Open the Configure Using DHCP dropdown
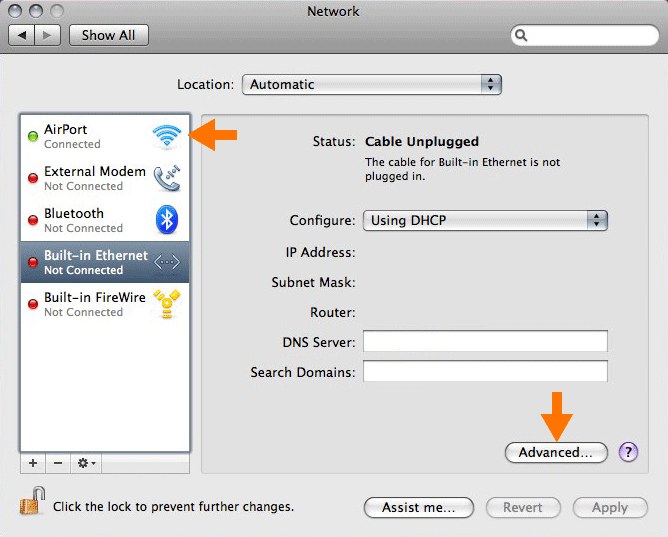 (x=485, y=220)
